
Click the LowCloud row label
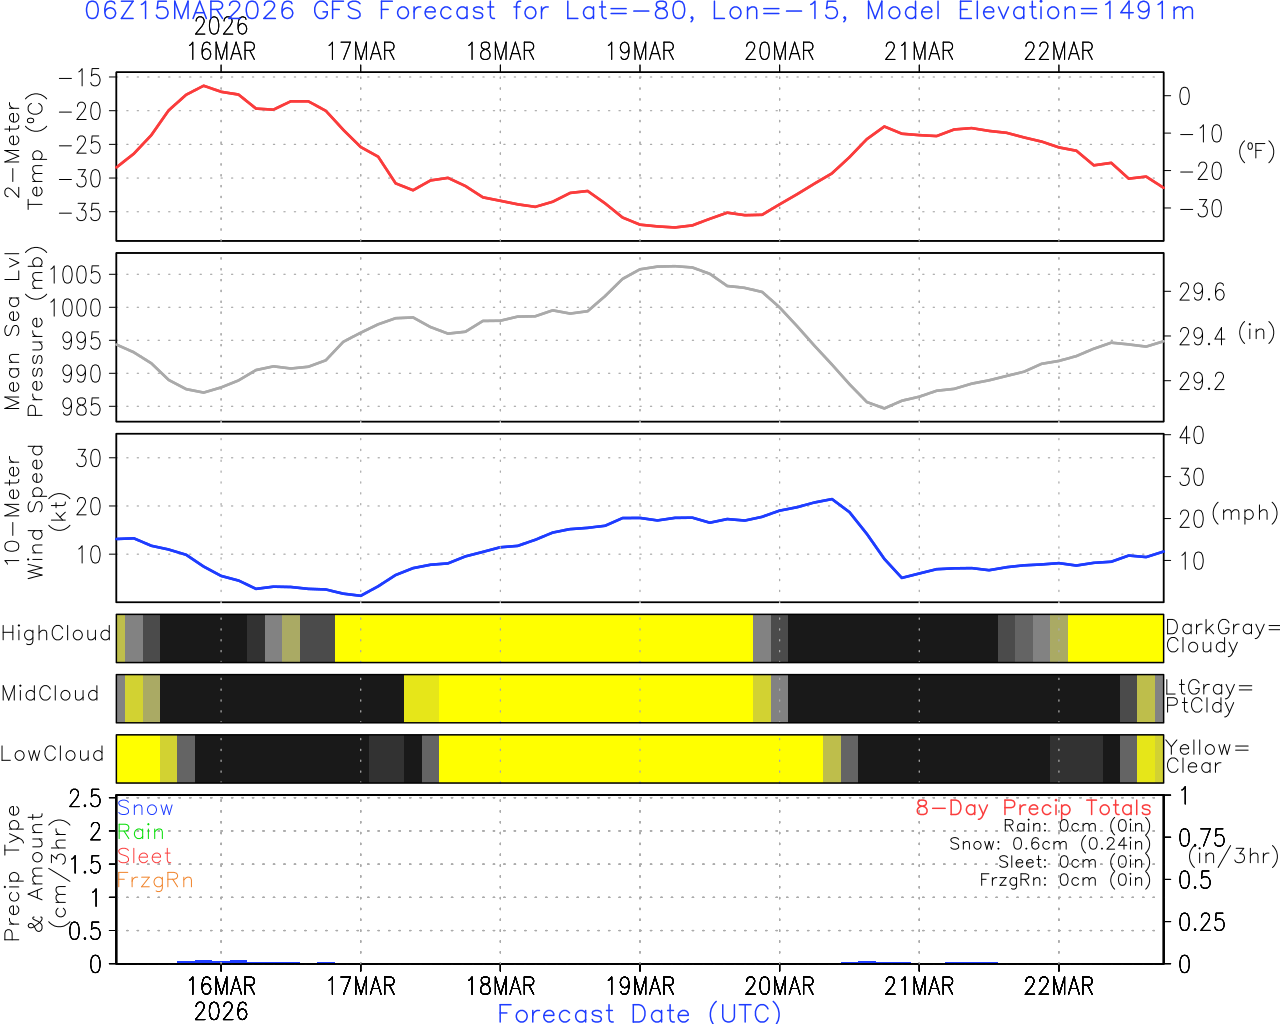click(52, 754)
